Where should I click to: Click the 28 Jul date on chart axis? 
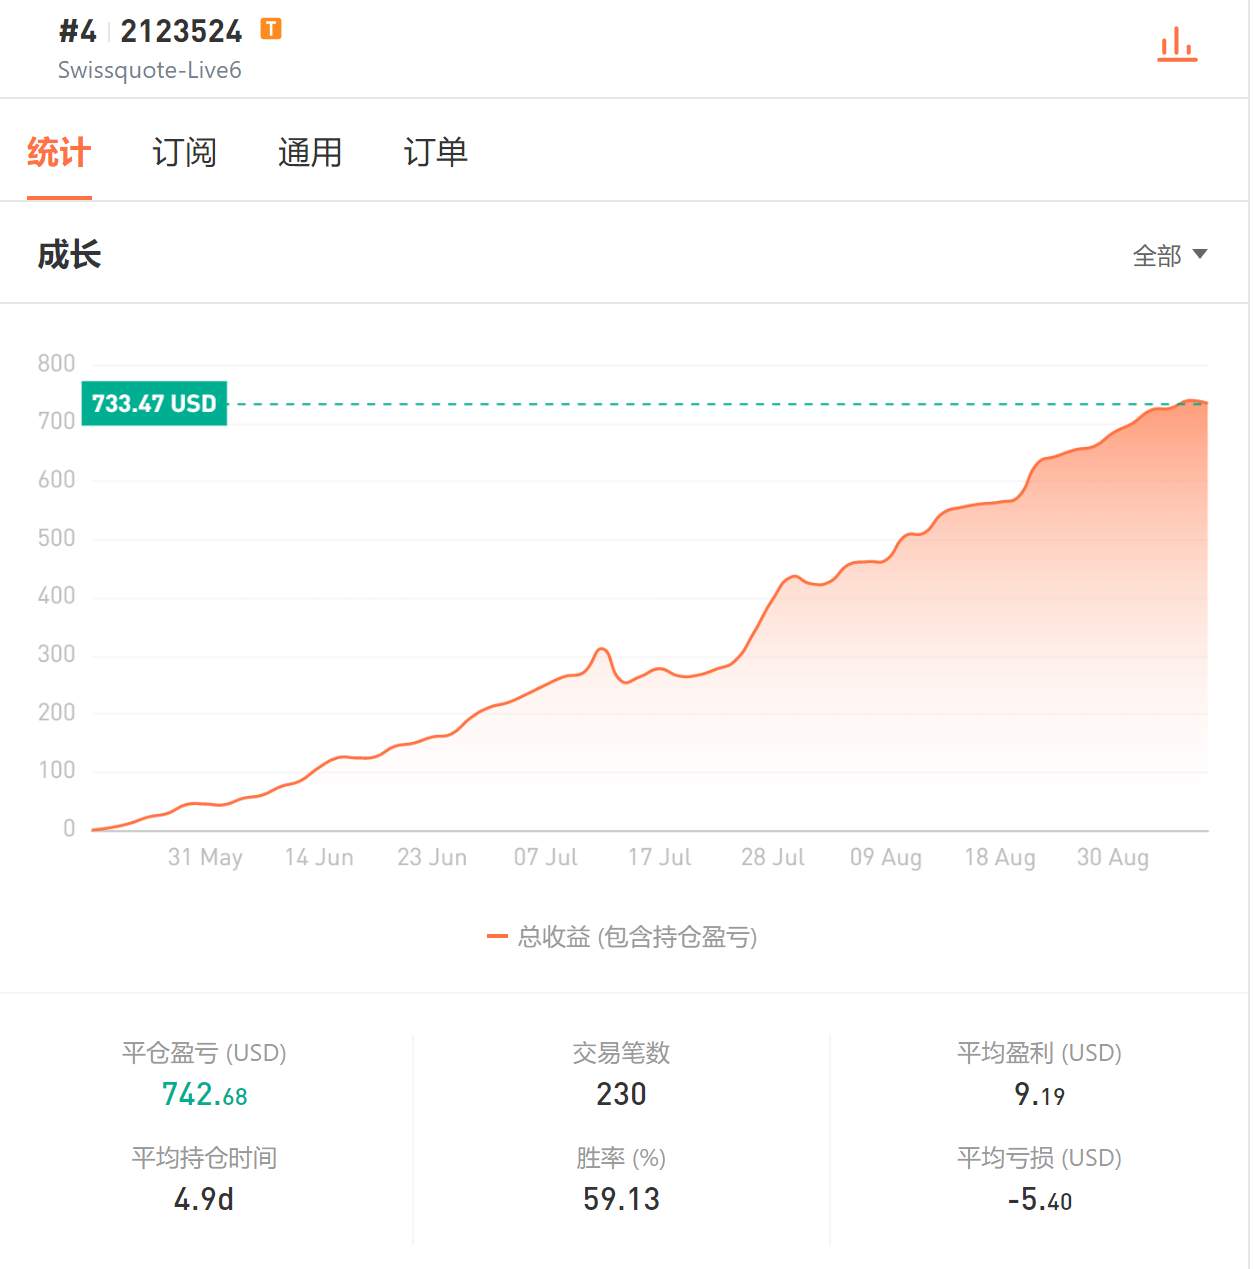pyautogui.click(x=772, y=857)
